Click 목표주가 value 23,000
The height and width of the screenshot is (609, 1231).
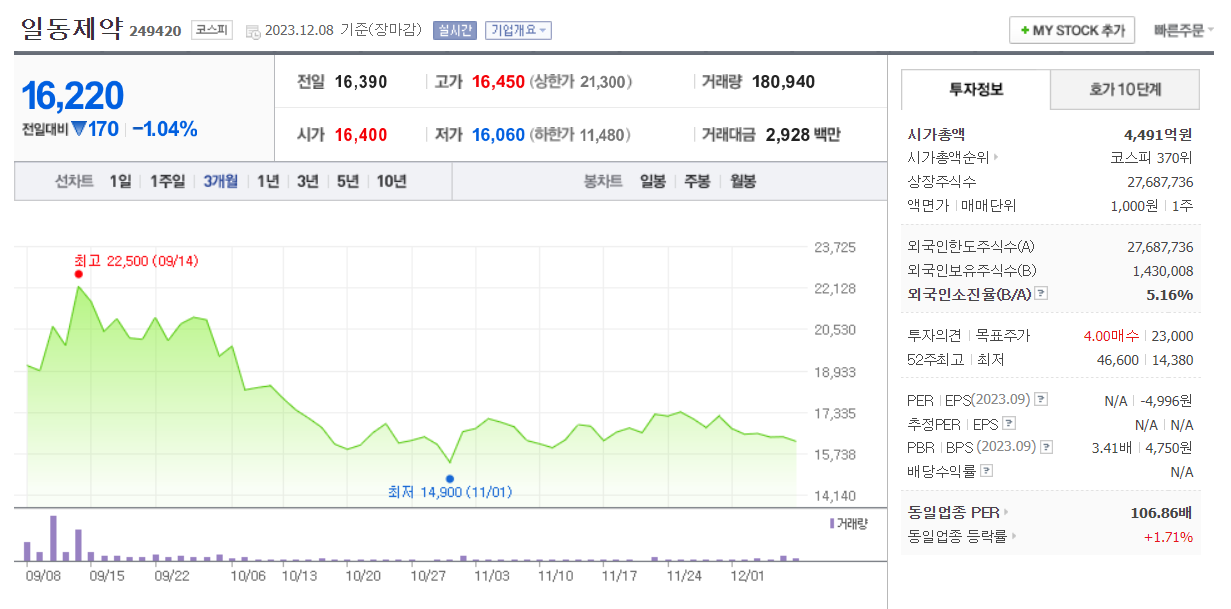point(1173,336)
